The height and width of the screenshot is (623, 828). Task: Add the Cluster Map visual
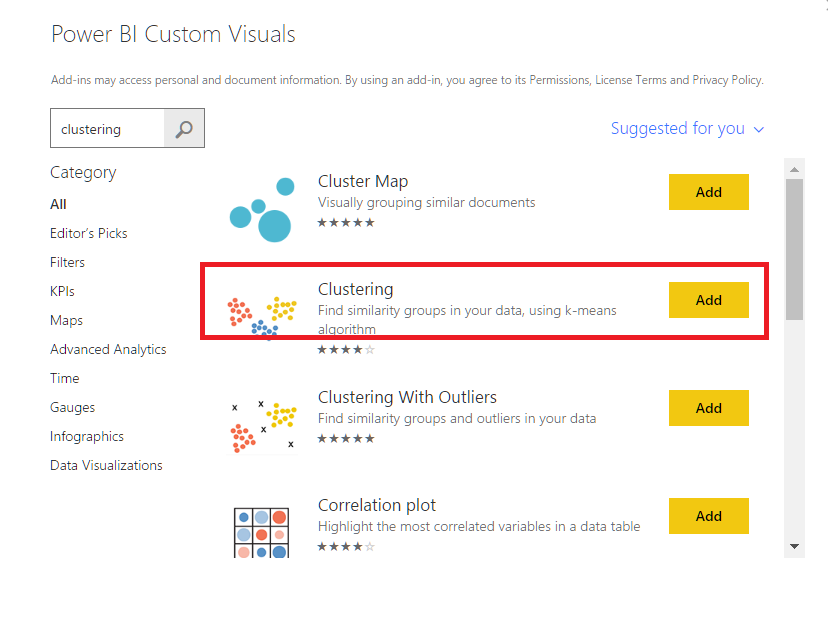708,192
